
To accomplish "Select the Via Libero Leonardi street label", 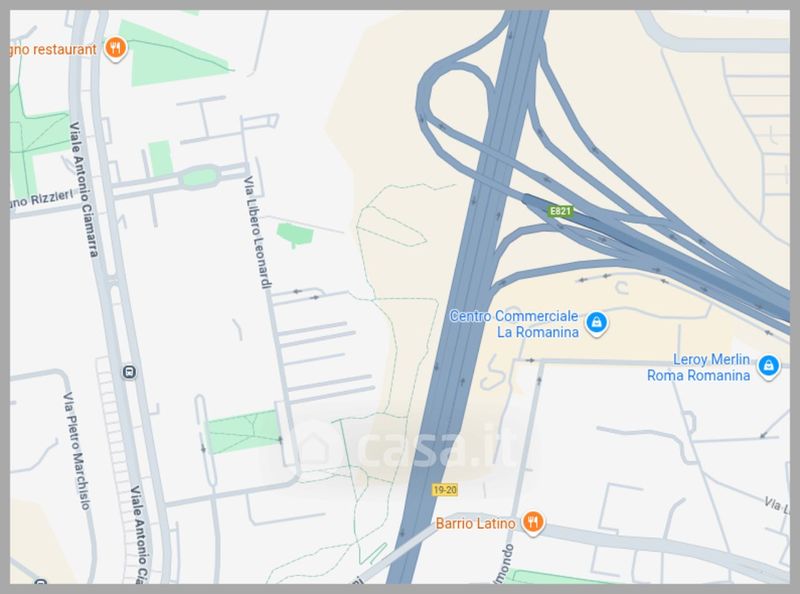I will pyautogui.click(x=258, y=232).
